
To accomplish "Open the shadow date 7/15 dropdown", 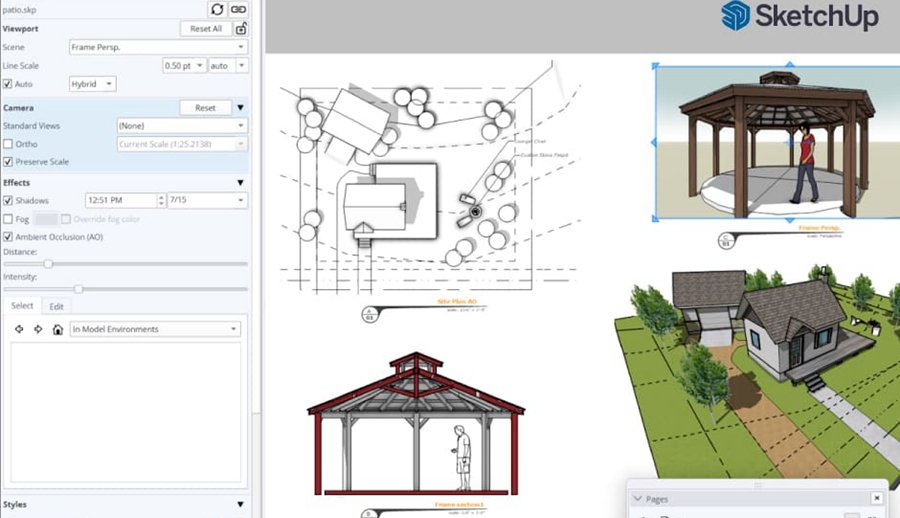I will (x=208, y=200).
